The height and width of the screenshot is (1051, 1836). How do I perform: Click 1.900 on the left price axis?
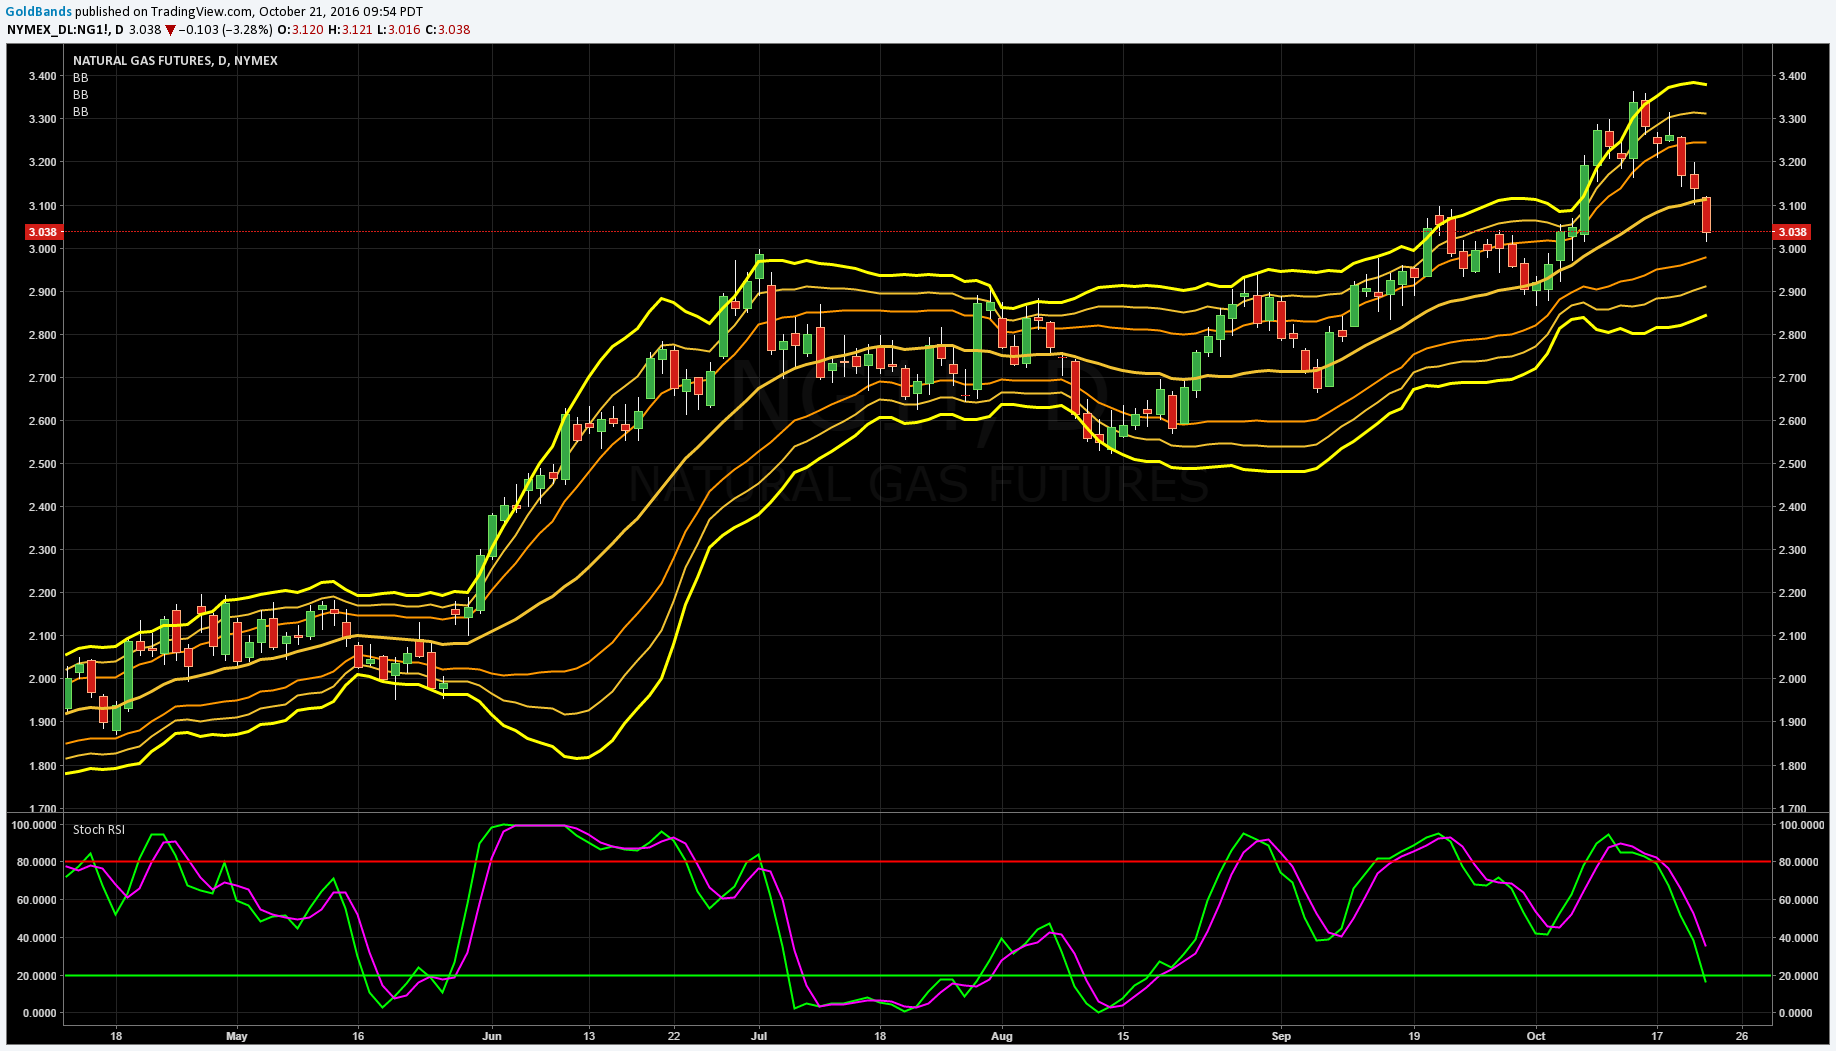(43, 722)
